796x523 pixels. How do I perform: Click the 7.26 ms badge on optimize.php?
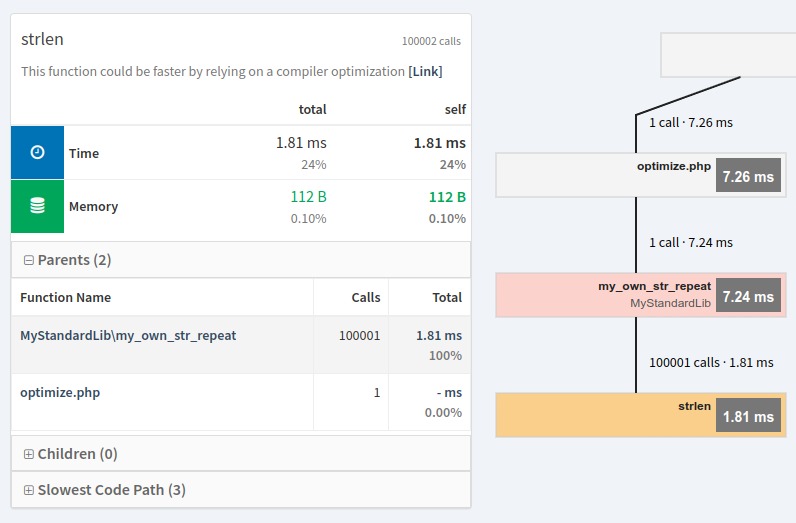tap(748, 175)
